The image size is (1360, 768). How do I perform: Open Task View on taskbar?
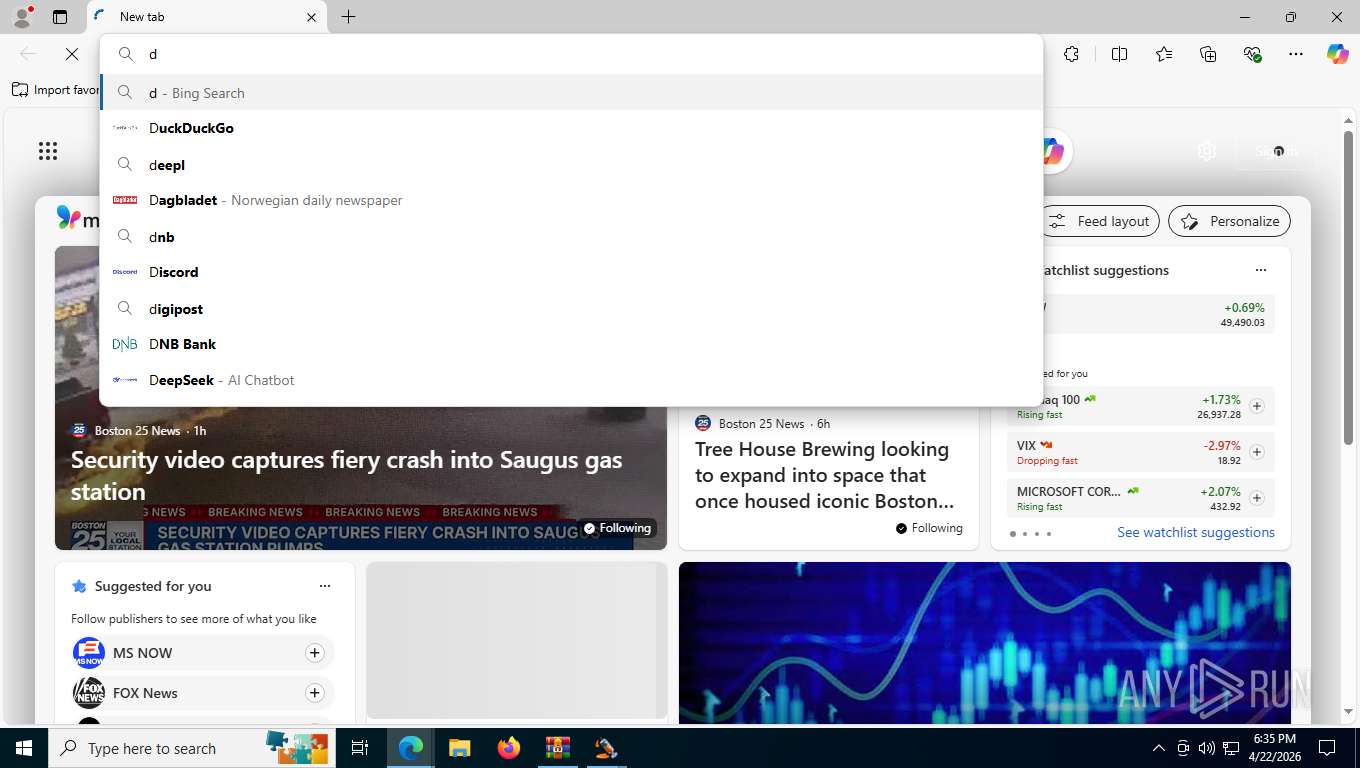360,748
